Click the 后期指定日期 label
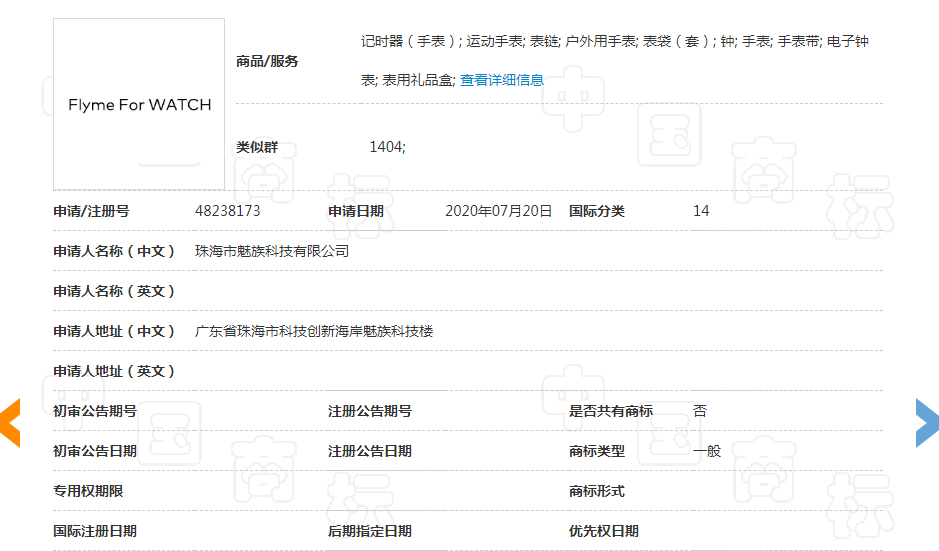This screenshot has height=551, width=939. 369,532
